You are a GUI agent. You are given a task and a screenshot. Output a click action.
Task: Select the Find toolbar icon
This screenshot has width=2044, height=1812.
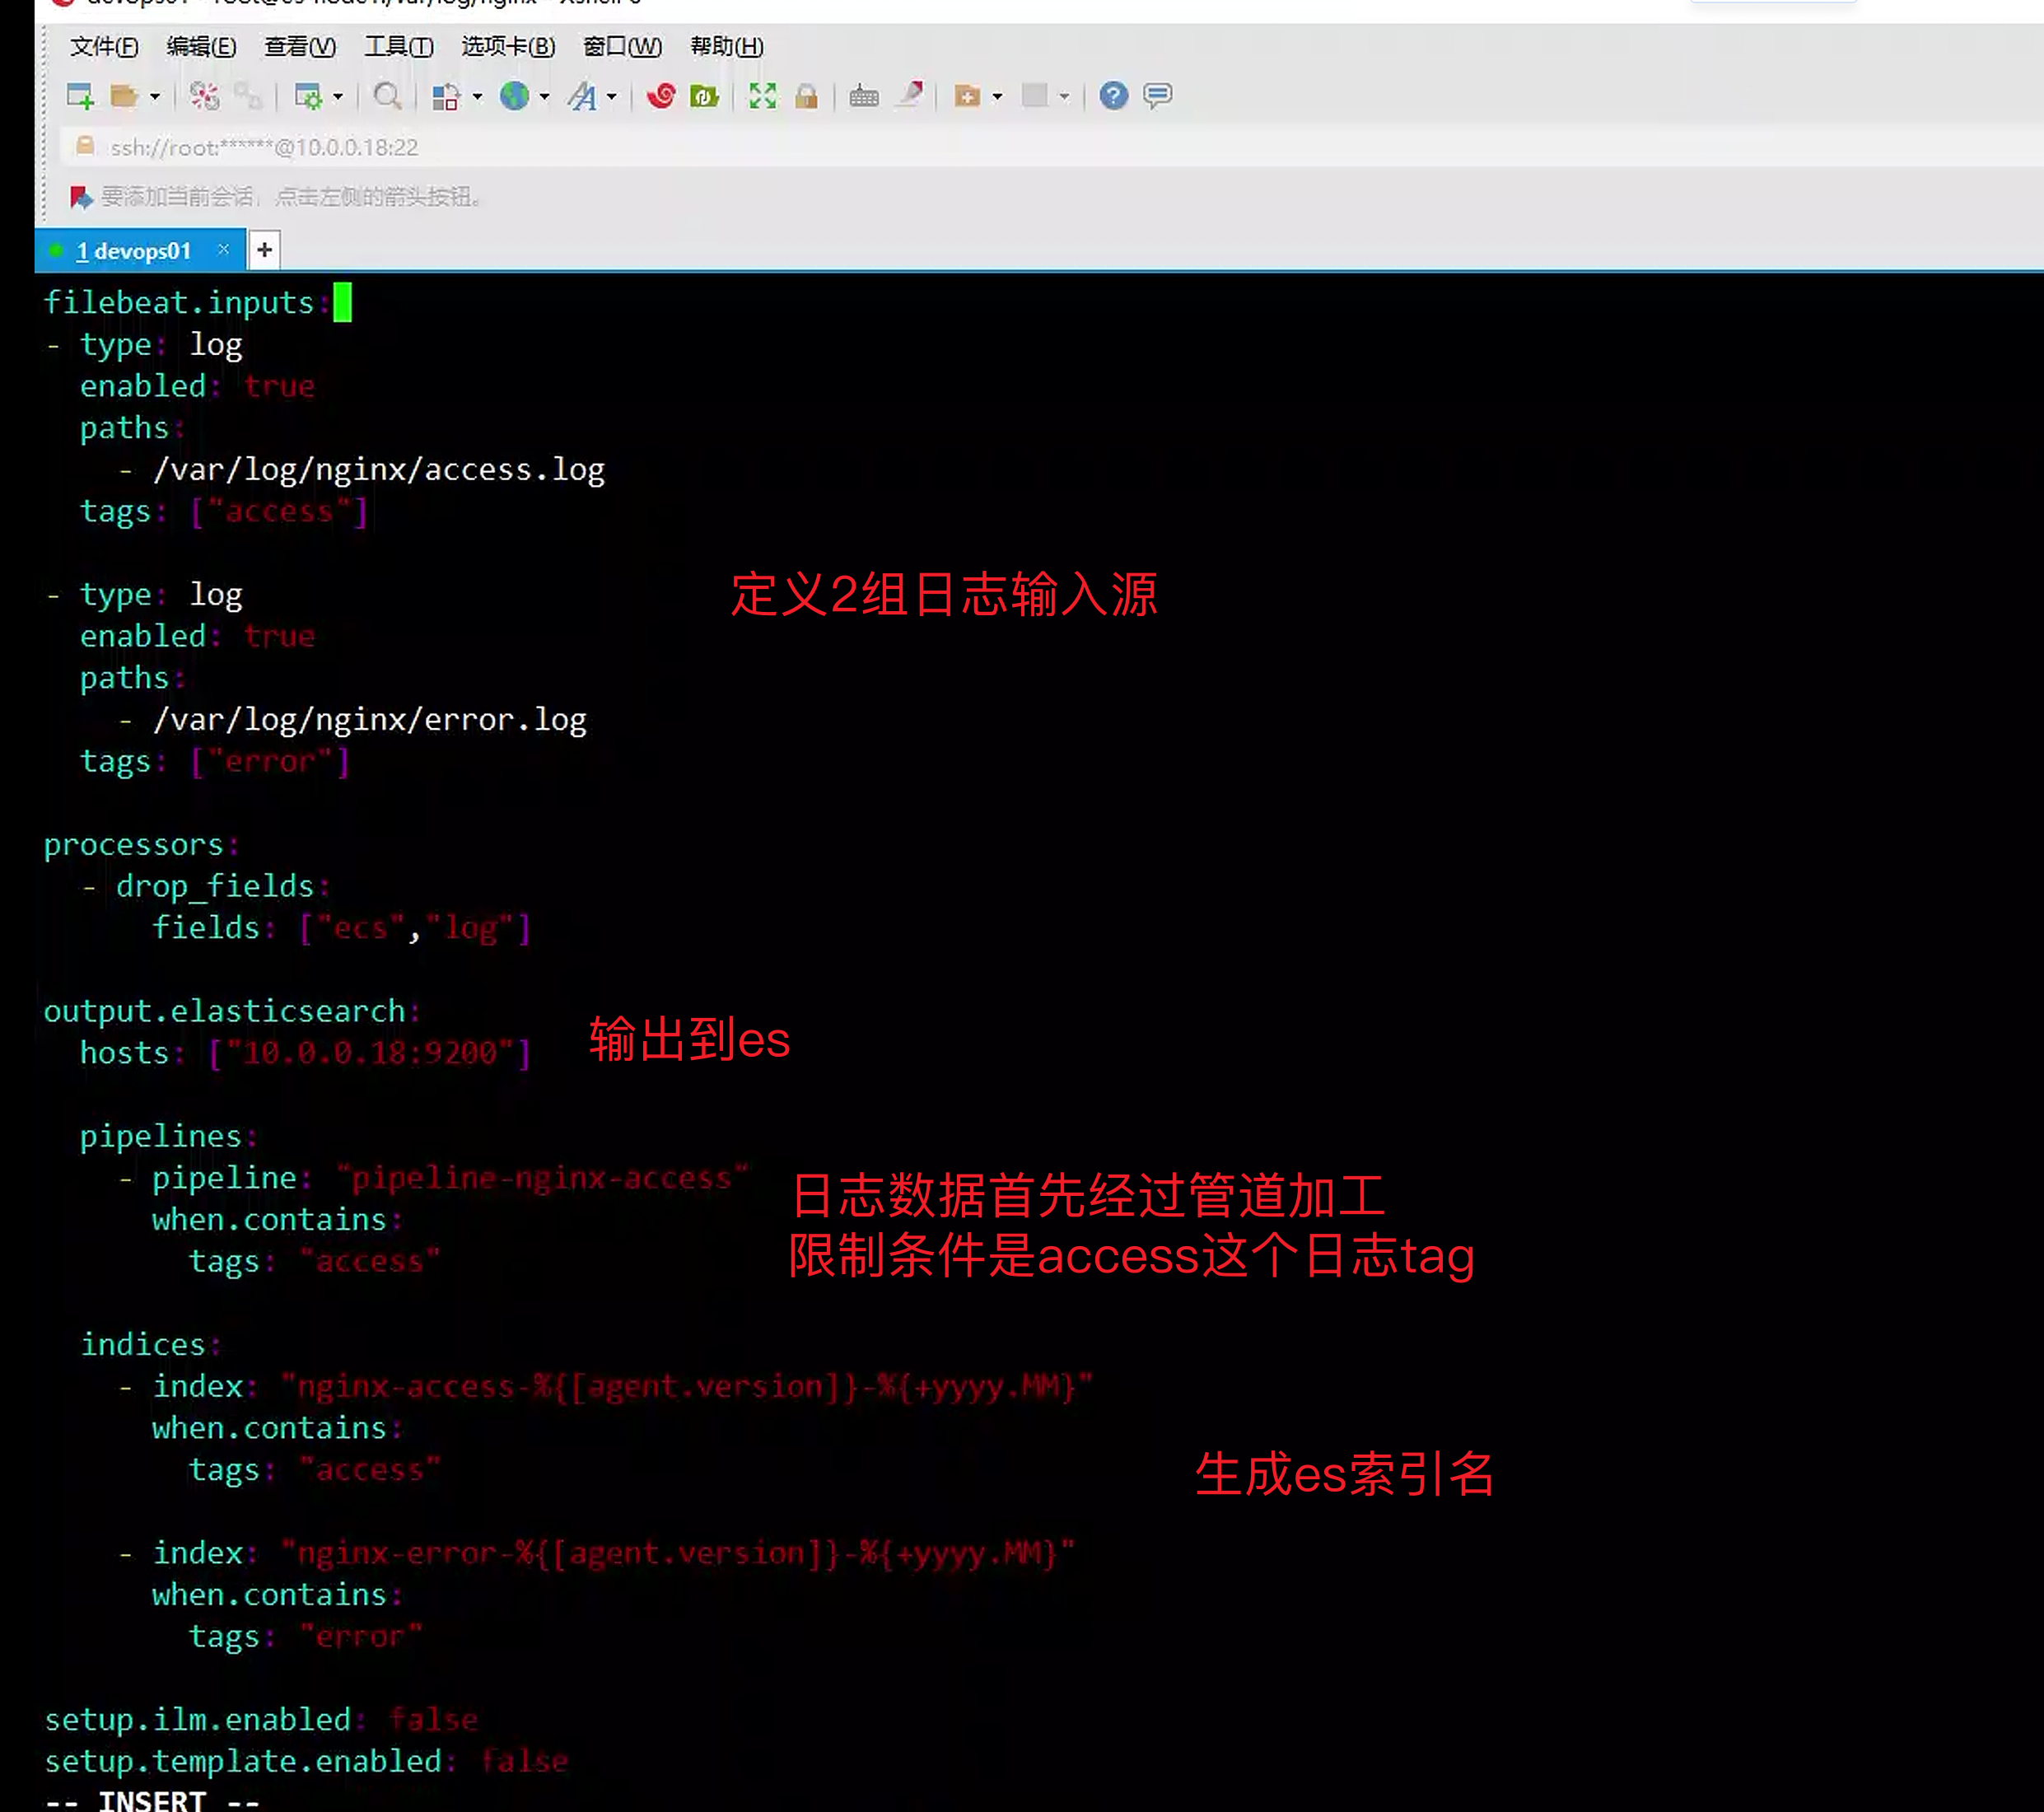pos(388,96)
